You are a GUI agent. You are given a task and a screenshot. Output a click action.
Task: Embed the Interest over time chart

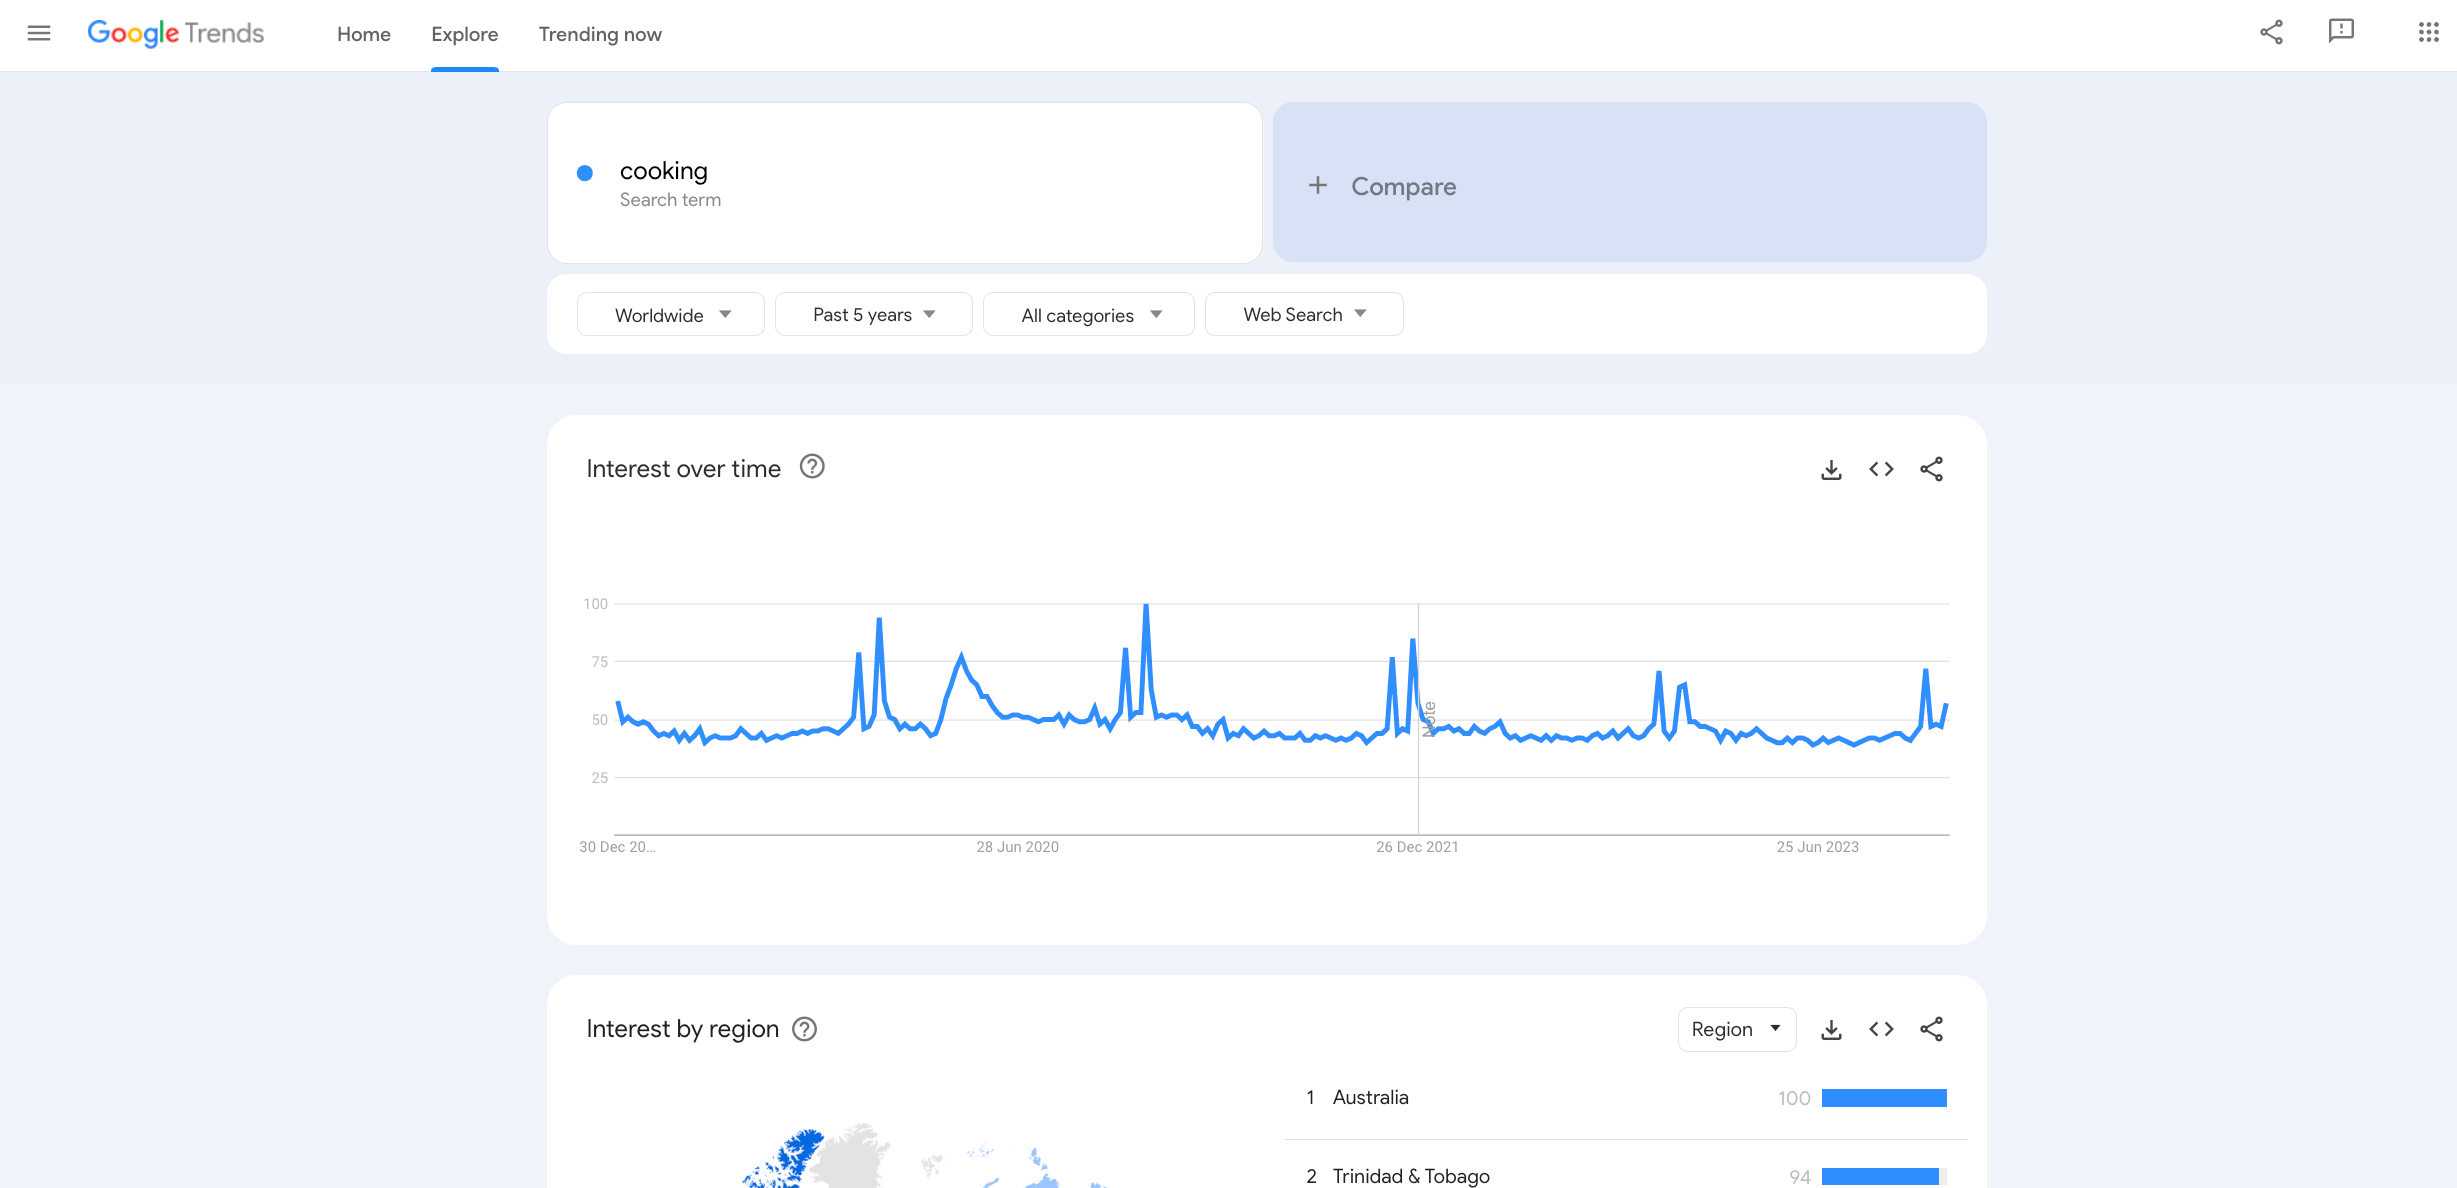pyautogui.click(x=1881, y=469)
